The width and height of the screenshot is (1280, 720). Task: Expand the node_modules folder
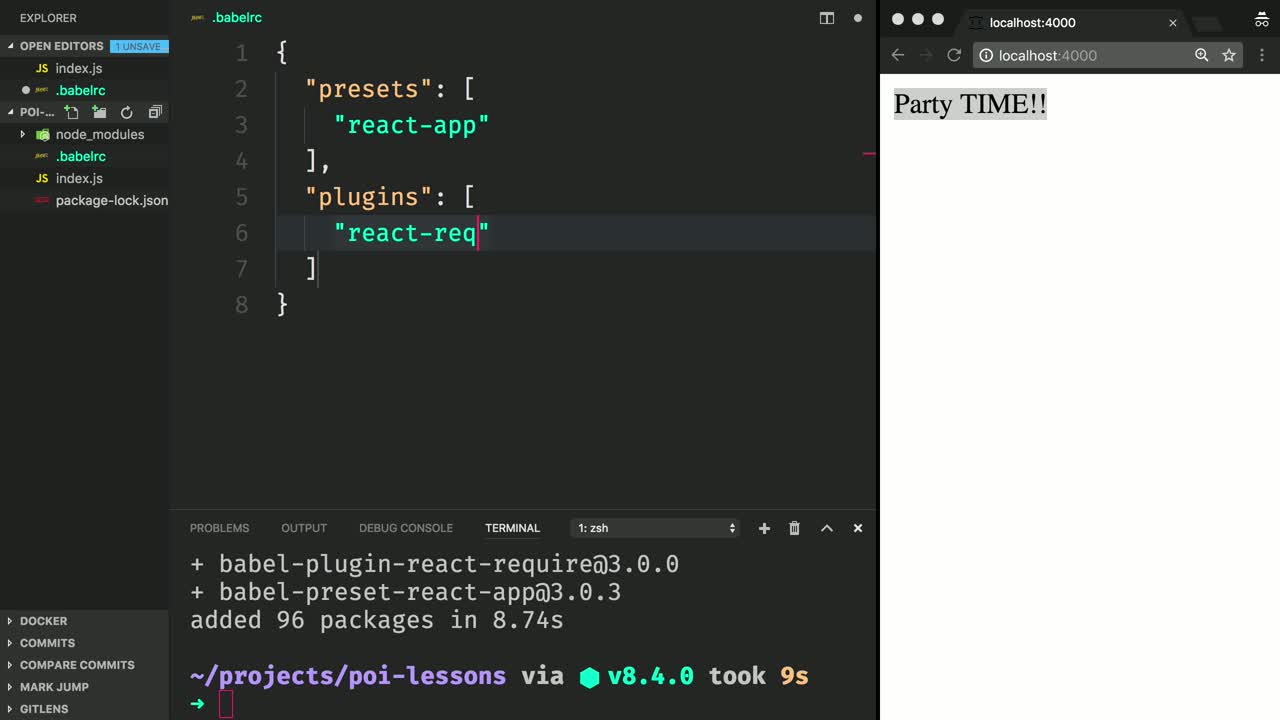23,134
